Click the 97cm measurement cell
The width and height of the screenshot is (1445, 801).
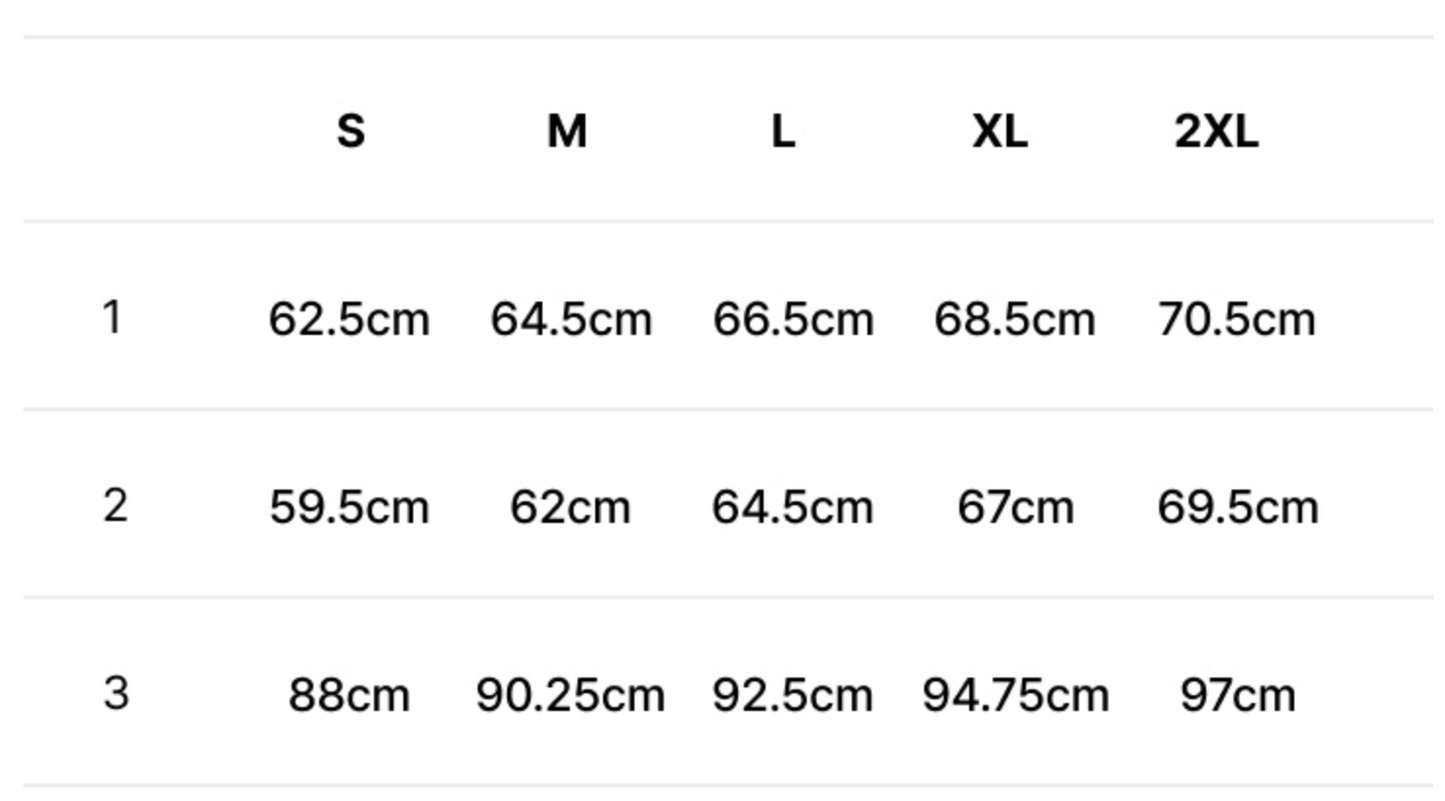pyautogui.click(x=1237, y=695)
